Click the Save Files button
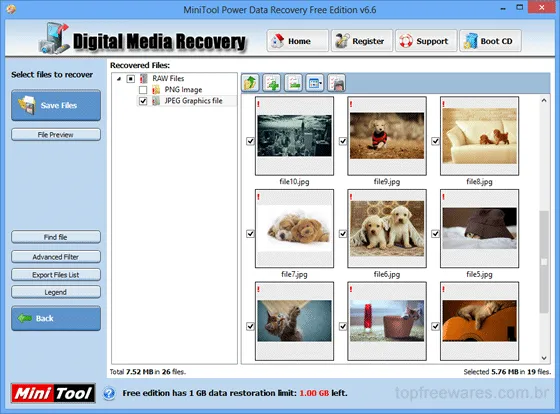560x414 pixels. click(56, 105)
